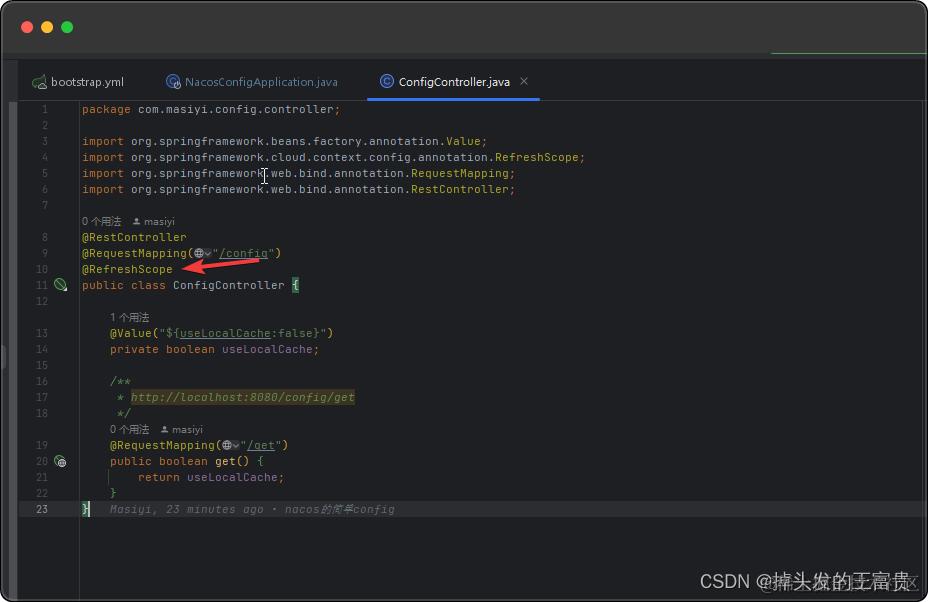Click the "0 个用法" hint above get method
This screenshot has height=602, width=928.
130,429
